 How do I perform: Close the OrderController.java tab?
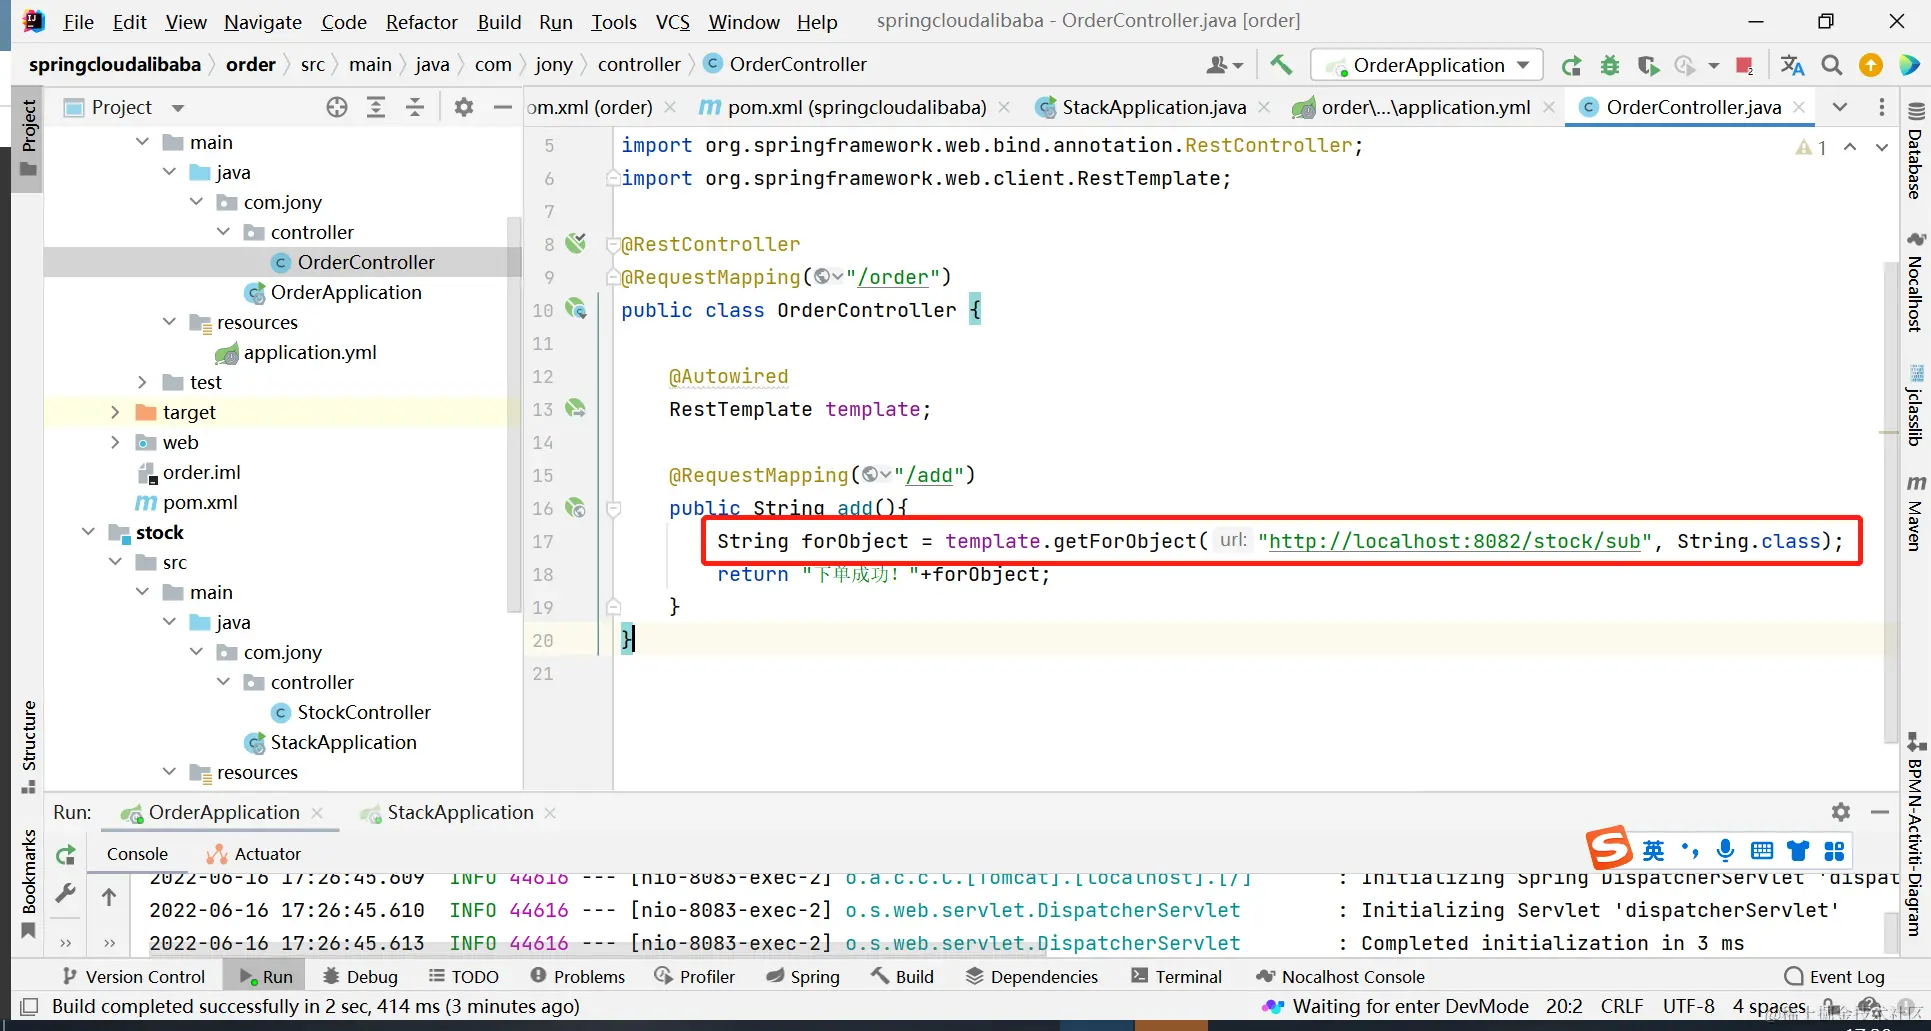pos(1799,107)
